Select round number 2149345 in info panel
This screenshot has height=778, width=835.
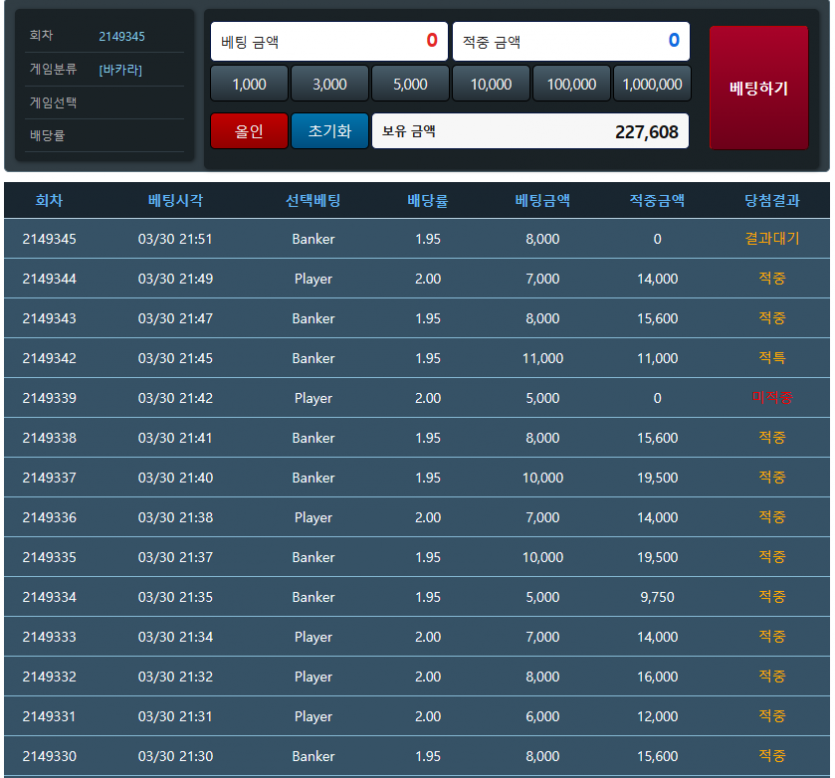[x=122, y=37]
